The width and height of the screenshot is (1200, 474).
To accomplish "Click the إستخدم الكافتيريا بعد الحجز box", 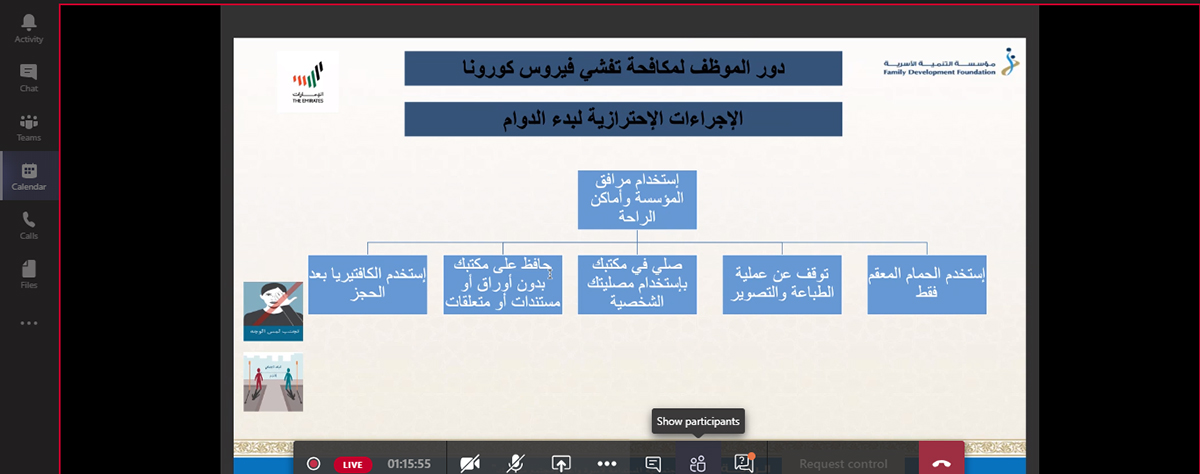I will click(369, 284).
